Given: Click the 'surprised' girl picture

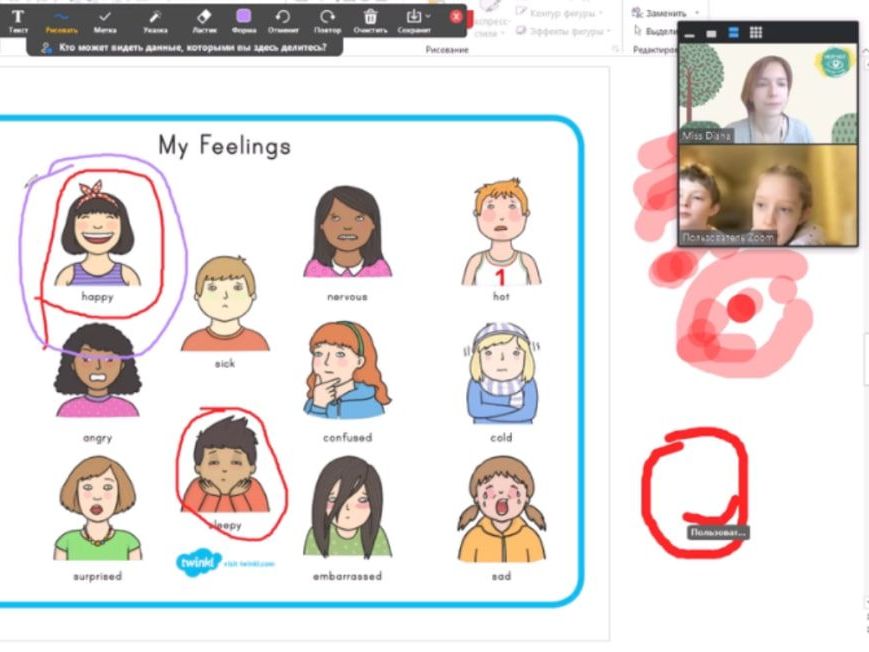Looking at the screenshot, I should [x=98, y=509].
